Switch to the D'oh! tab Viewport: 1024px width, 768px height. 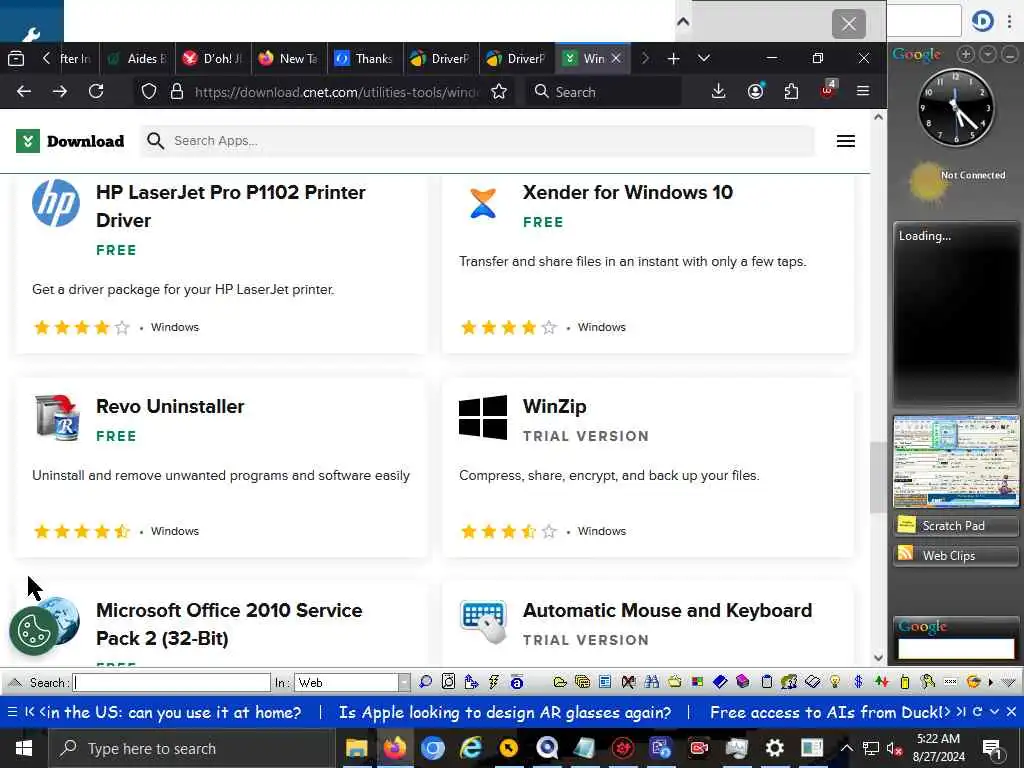tap(214, 59)
